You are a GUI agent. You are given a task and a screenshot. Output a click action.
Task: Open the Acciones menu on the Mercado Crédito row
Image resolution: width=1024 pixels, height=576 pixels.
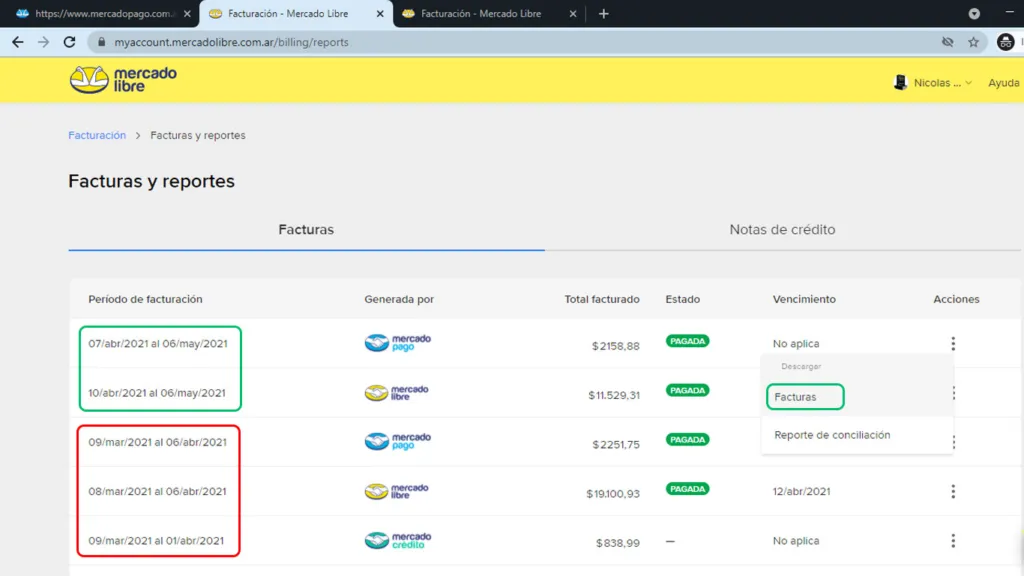click(953, 540)
